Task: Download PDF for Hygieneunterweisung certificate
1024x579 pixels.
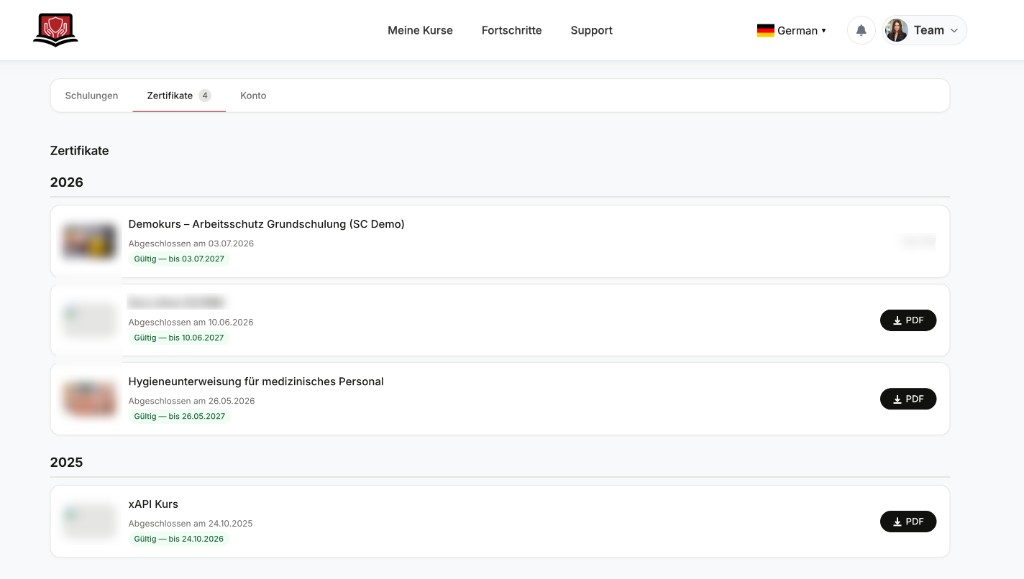Action: pyautogui.click(x=908, y=399)
